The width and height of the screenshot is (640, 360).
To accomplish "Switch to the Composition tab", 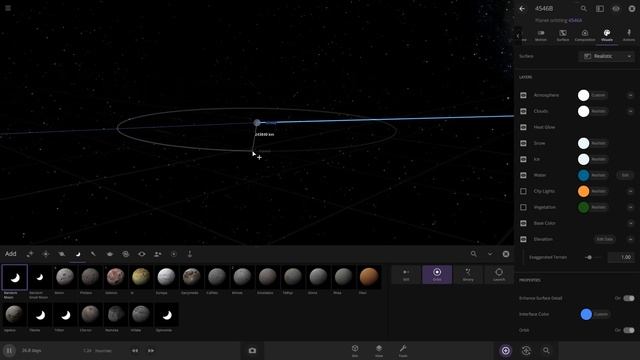I will pyautogui.click(x=585, y=36).
